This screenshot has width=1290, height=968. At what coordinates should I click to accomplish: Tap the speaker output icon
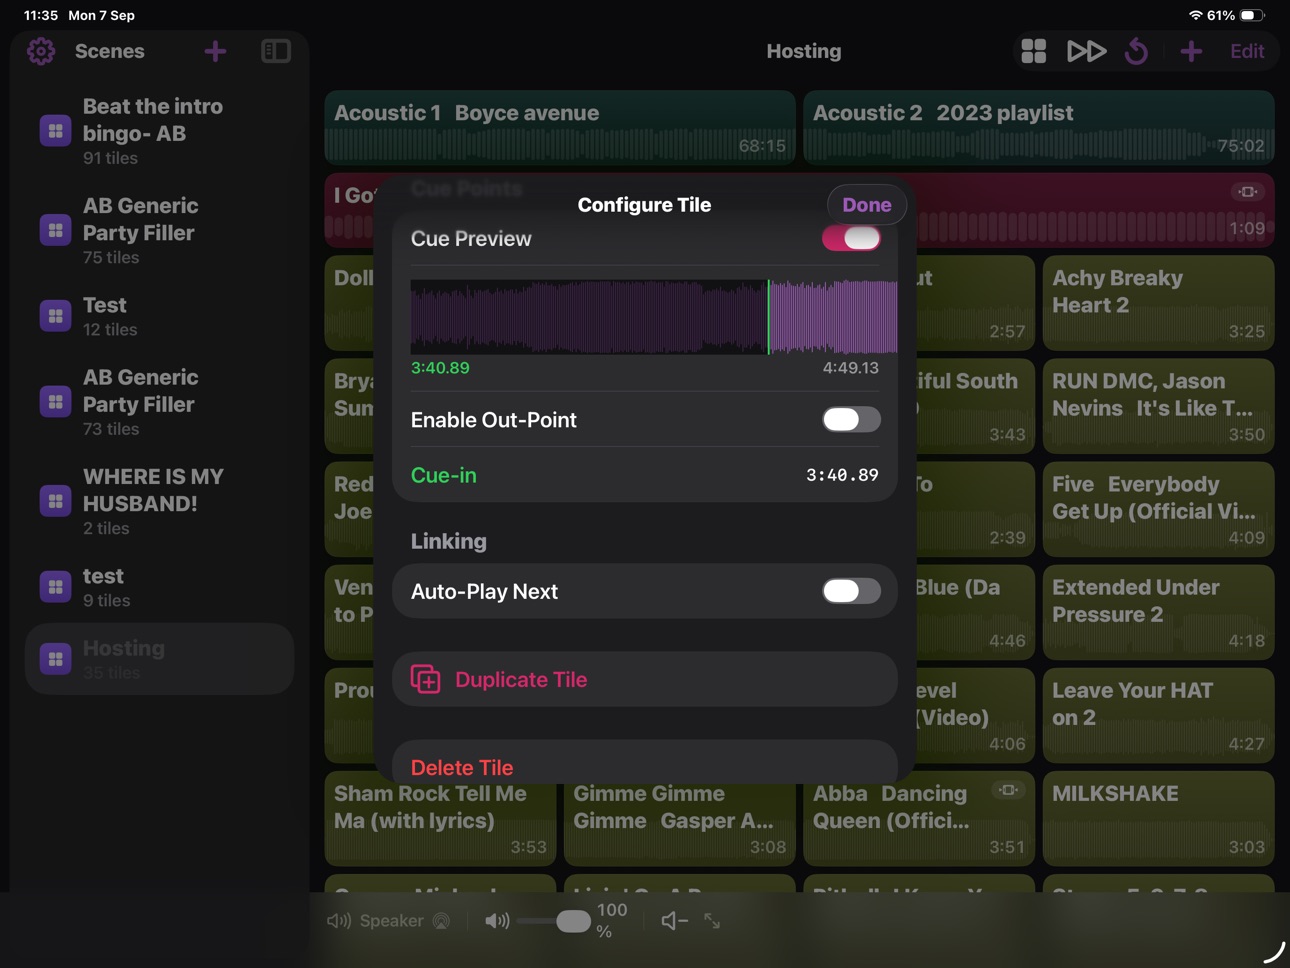pos(339,921)
